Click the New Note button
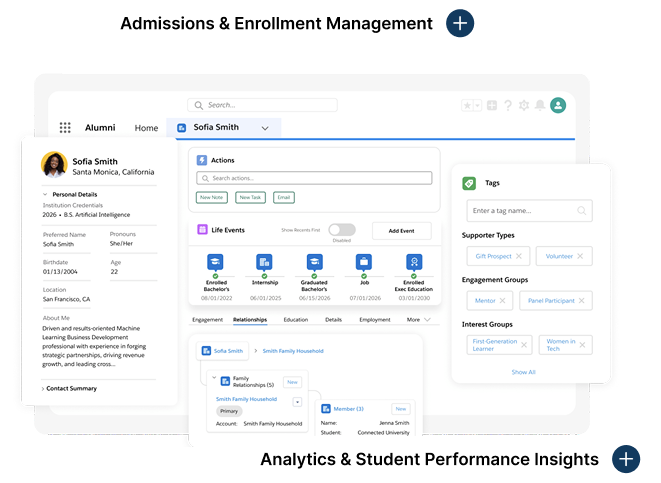This screenshot has height=483, width=661. [x=212, y=197]
